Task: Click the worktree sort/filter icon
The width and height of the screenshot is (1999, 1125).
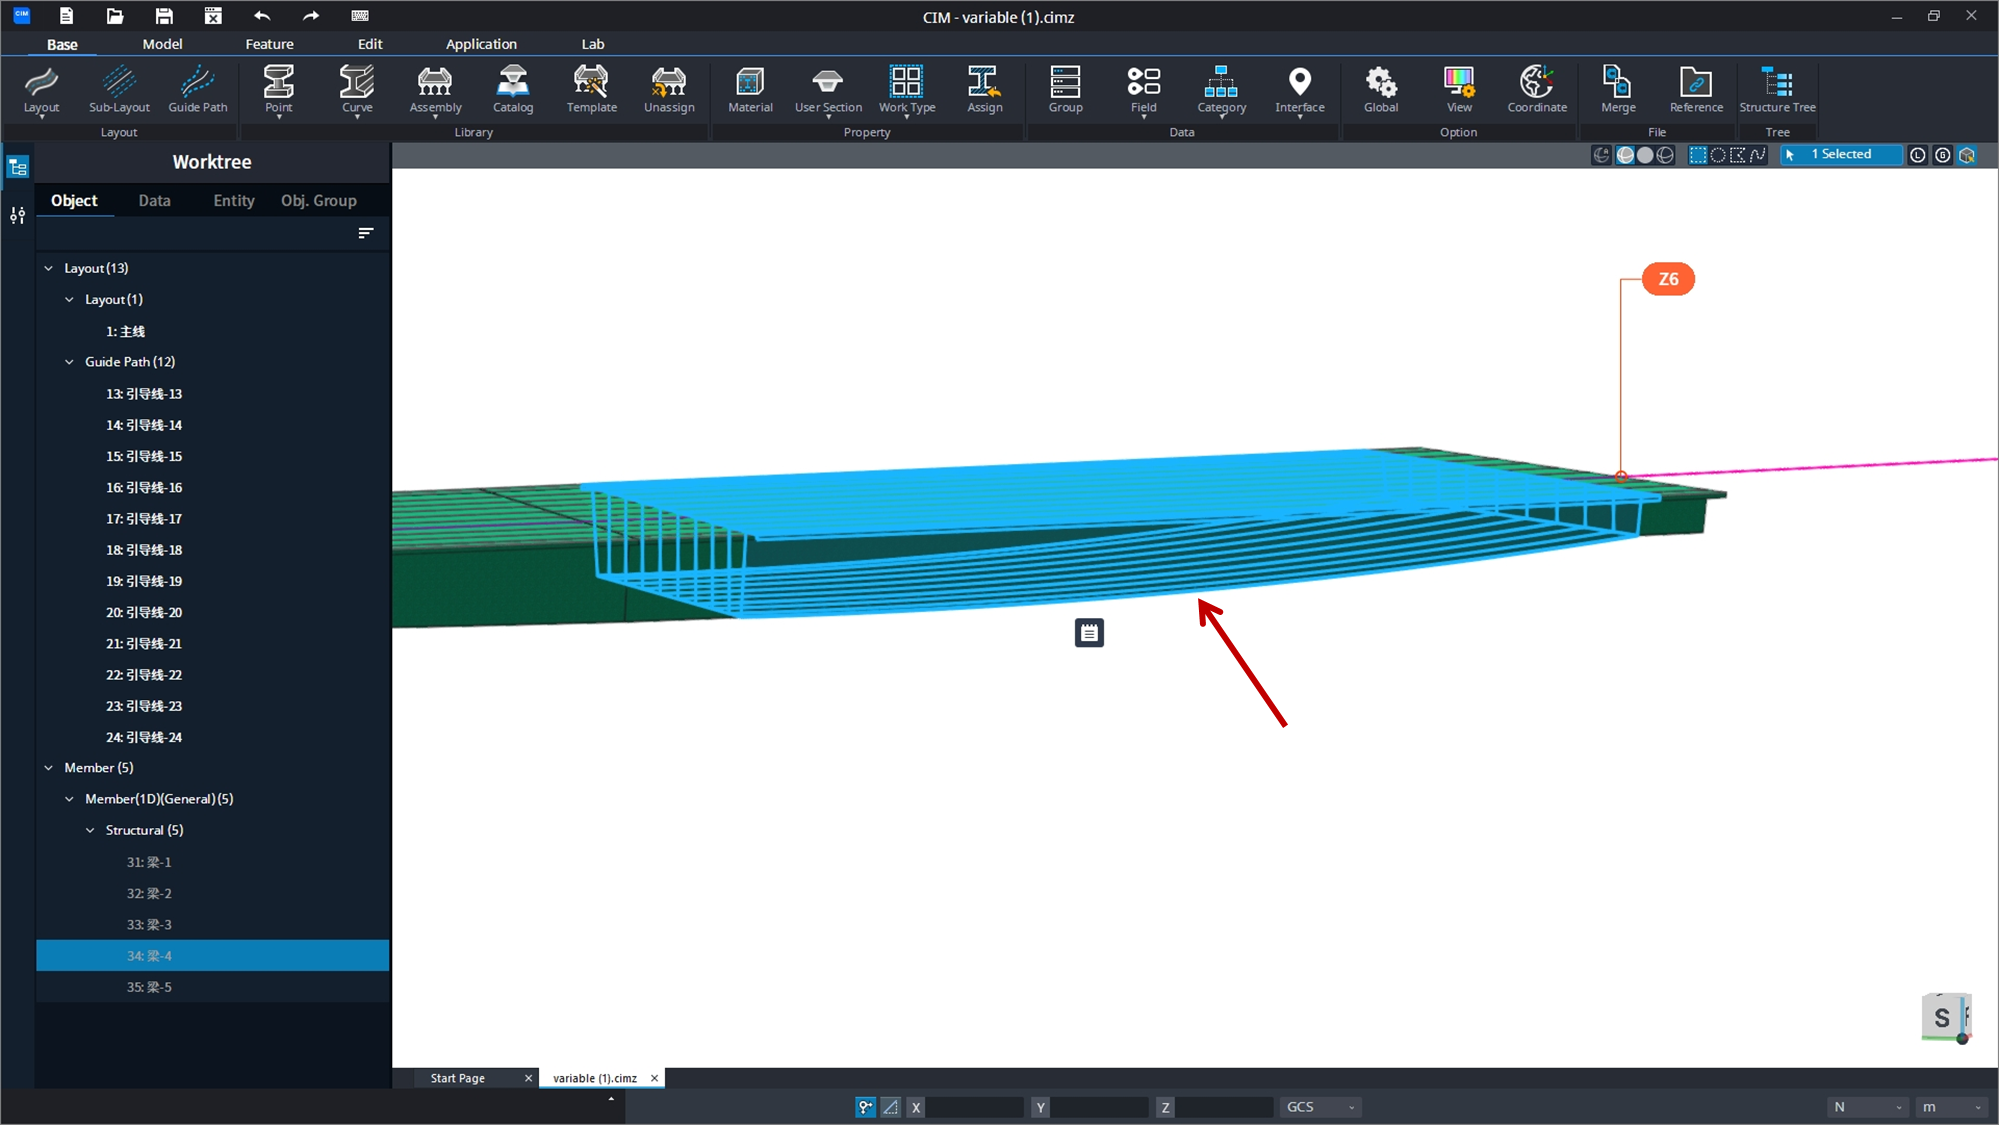Action: [366, 233]
